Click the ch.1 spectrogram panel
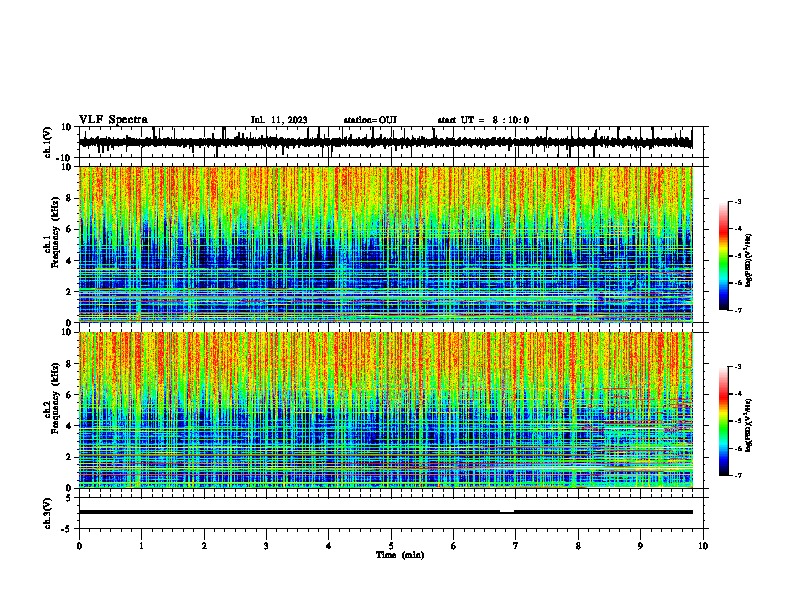This screenshot has height=612, width=792. 385,244
